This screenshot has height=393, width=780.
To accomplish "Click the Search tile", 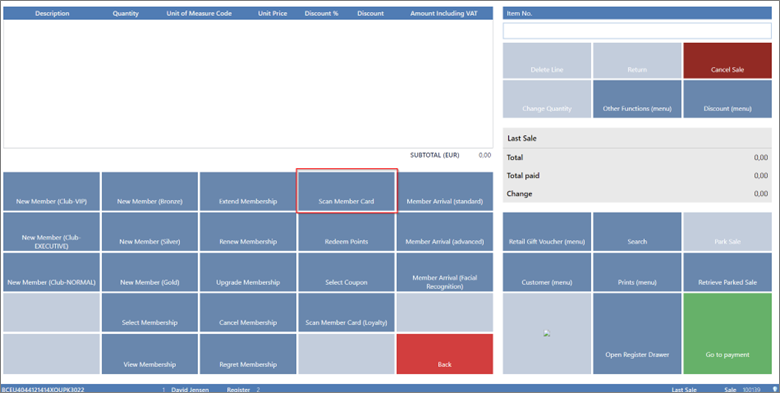I will (x=637, y=231).
